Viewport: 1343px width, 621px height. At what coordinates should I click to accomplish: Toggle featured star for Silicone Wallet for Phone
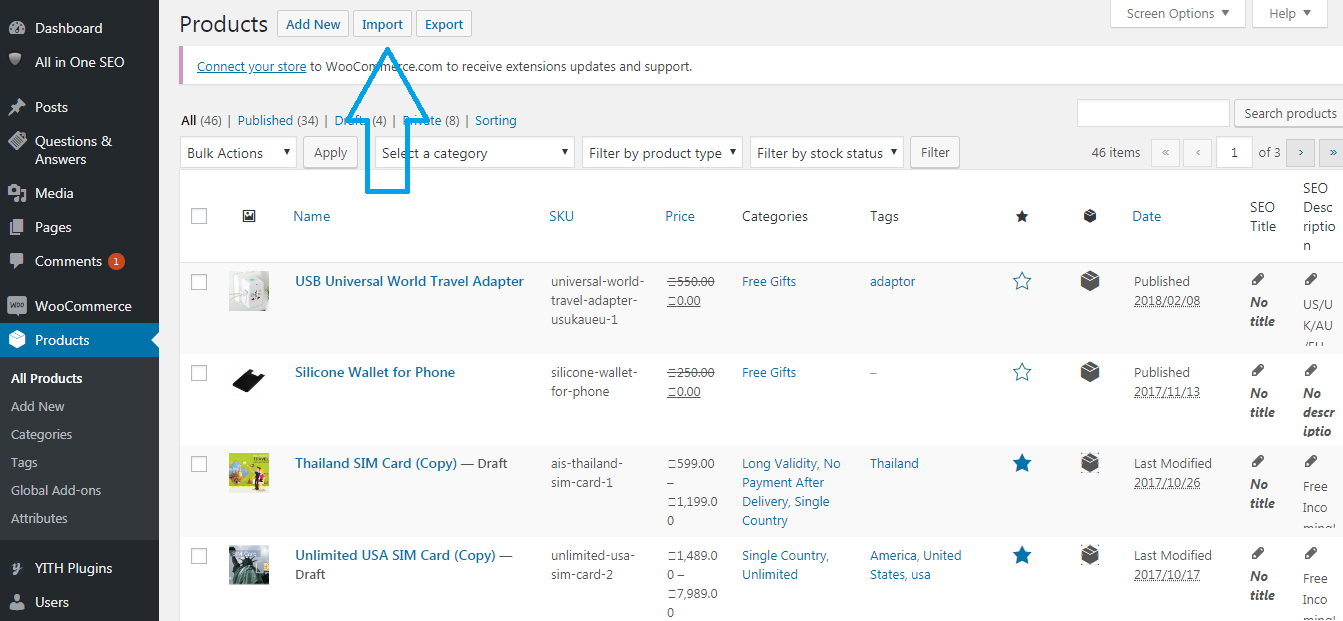(x=1022, y=373)
